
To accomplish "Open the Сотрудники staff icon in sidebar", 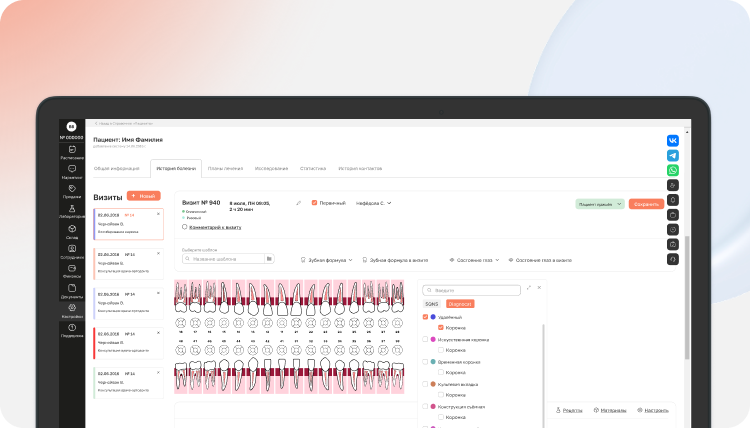I will 72,249.
